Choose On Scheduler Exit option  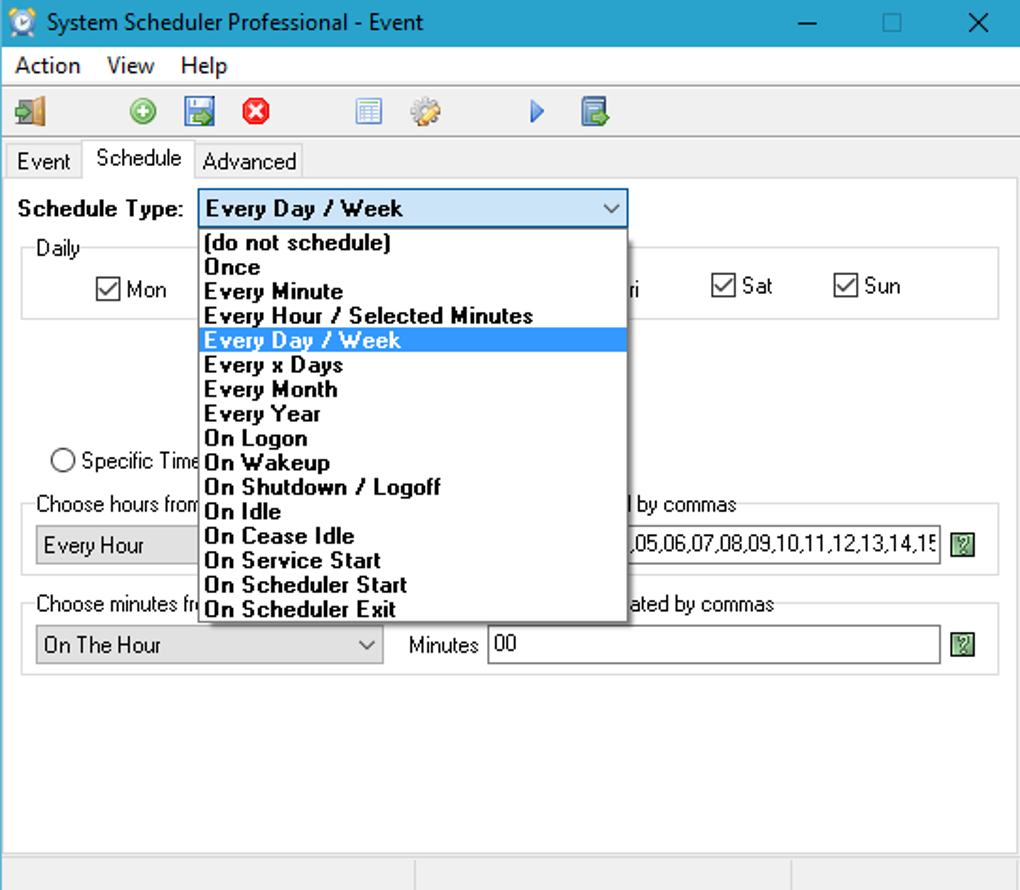coord(413,609)
